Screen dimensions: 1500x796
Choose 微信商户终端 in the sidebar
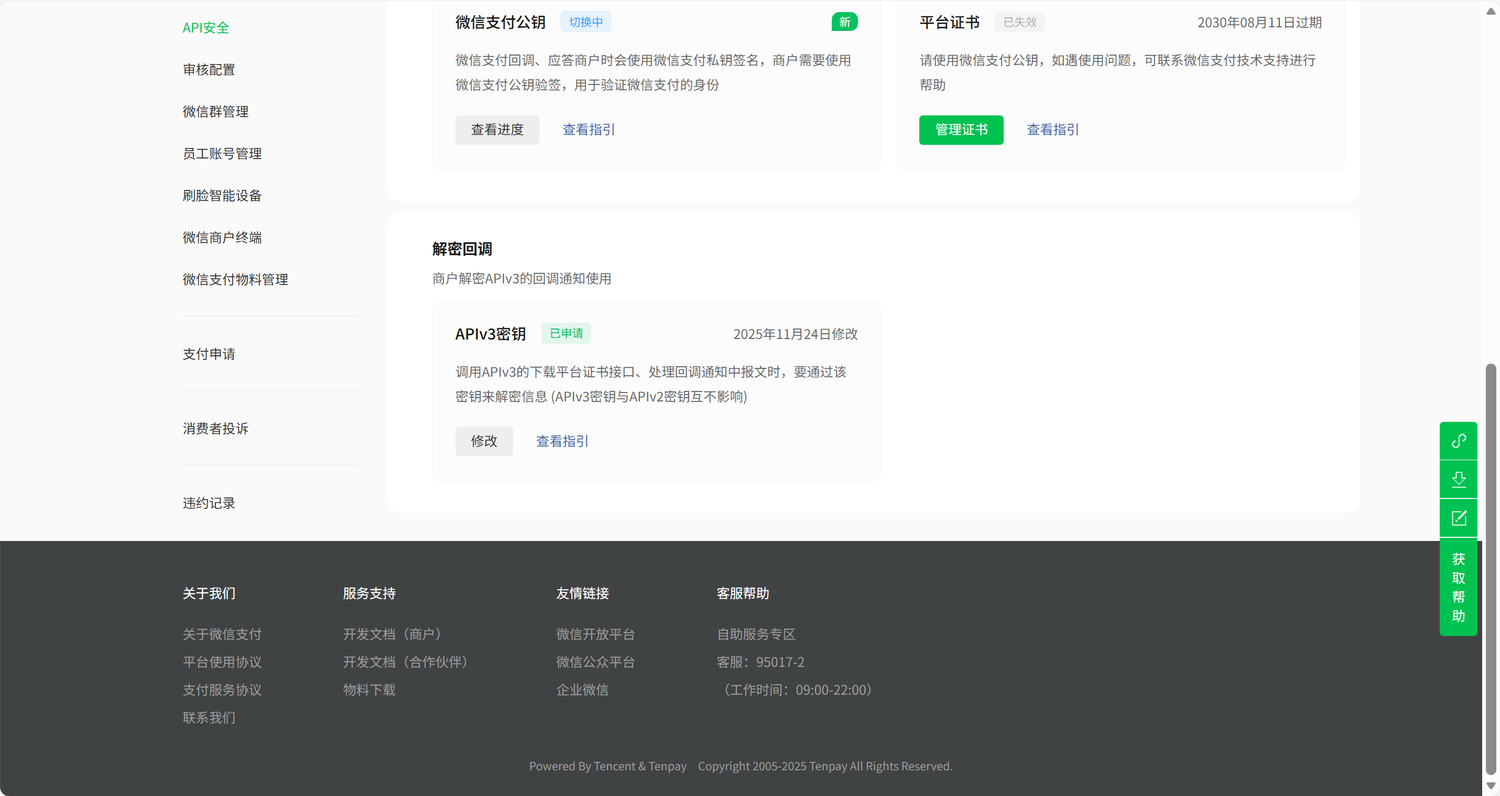[x=222, y=238]
